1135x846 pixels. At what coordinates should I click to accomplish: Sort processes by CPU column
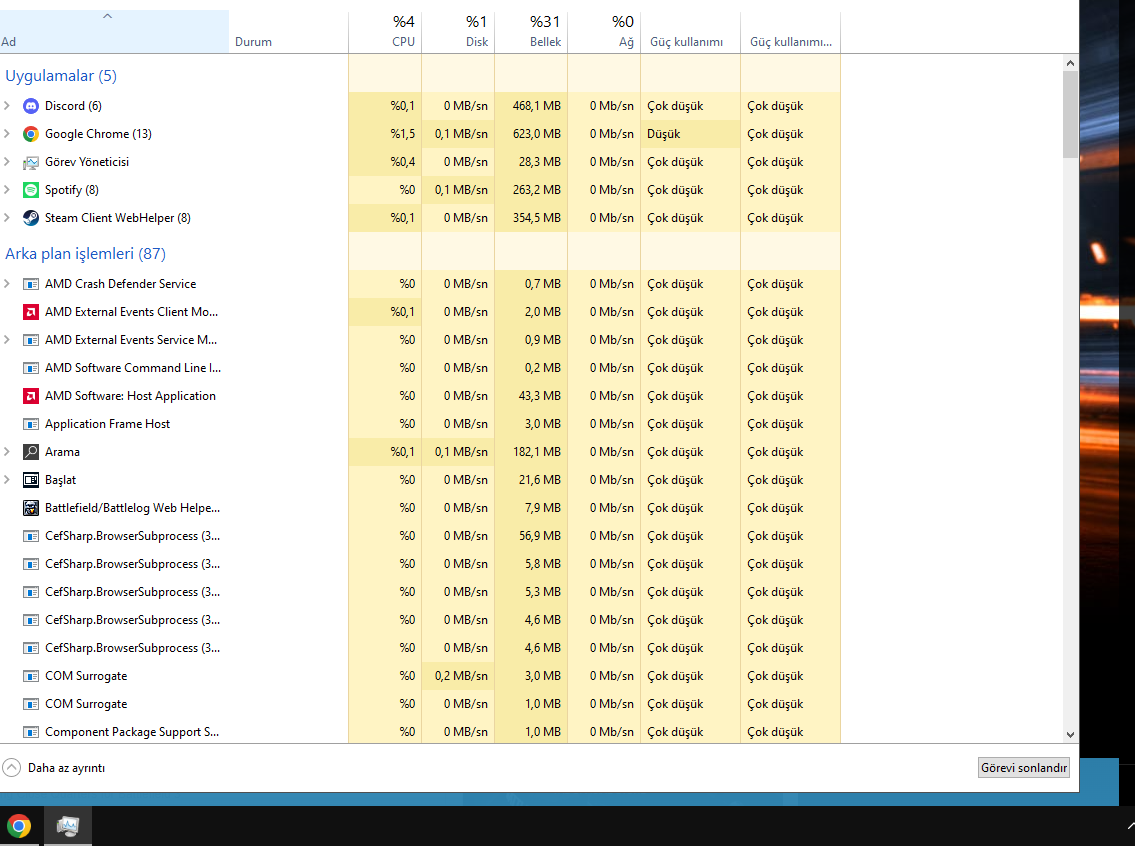[385, 32]
